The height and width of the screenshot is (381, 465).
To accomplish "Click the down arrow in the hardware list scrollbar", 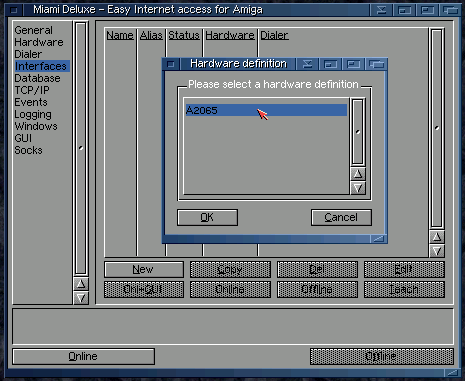I will click(x=358, y=188).
